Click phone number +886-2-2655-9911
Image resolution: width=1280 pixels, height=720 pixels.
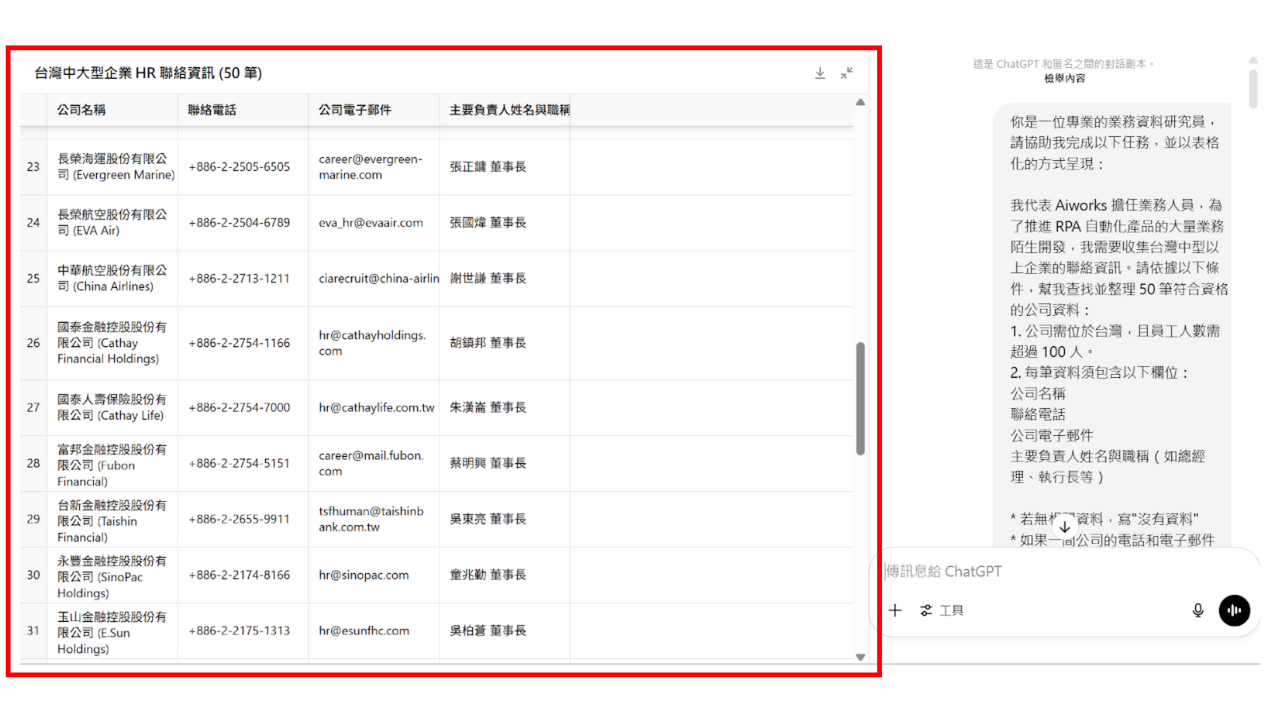coord(239,519)
